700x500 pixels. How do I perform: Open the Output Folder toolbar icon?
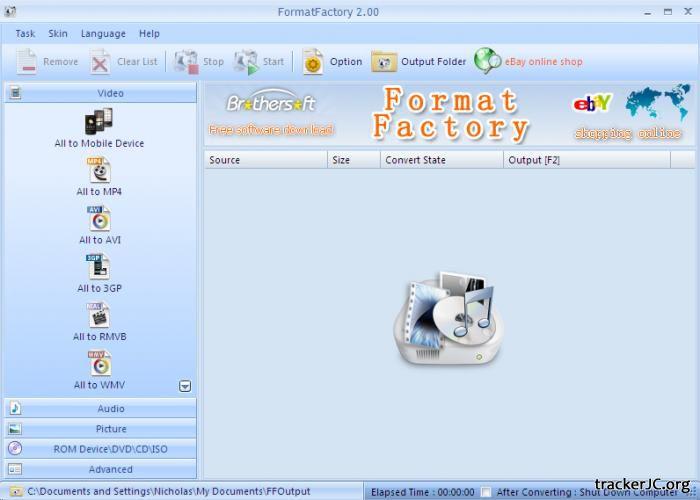coord(384,62)
